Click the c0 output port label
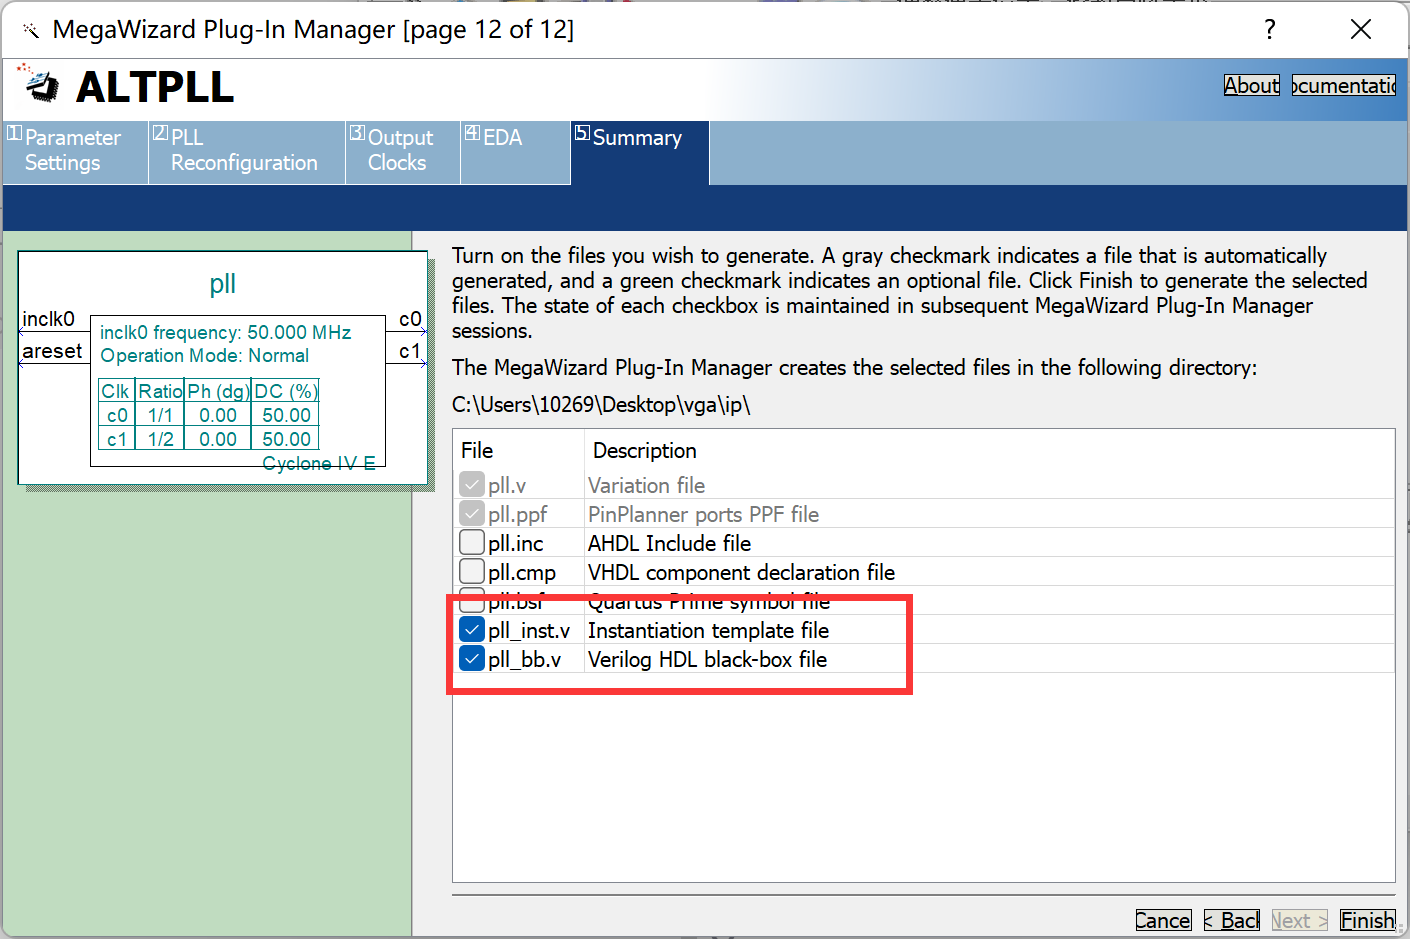Screen dimensions: 1410x939 (x=410, y=319)
